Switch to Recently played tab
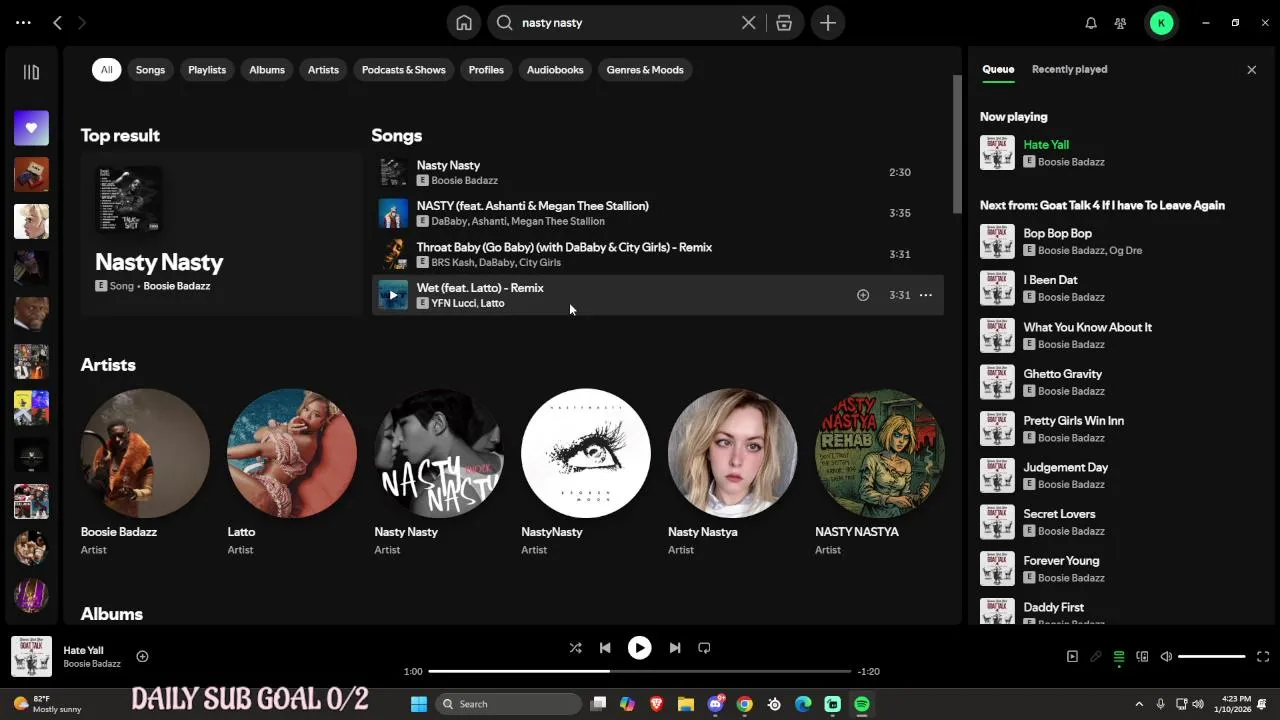 click(1069, 69)
